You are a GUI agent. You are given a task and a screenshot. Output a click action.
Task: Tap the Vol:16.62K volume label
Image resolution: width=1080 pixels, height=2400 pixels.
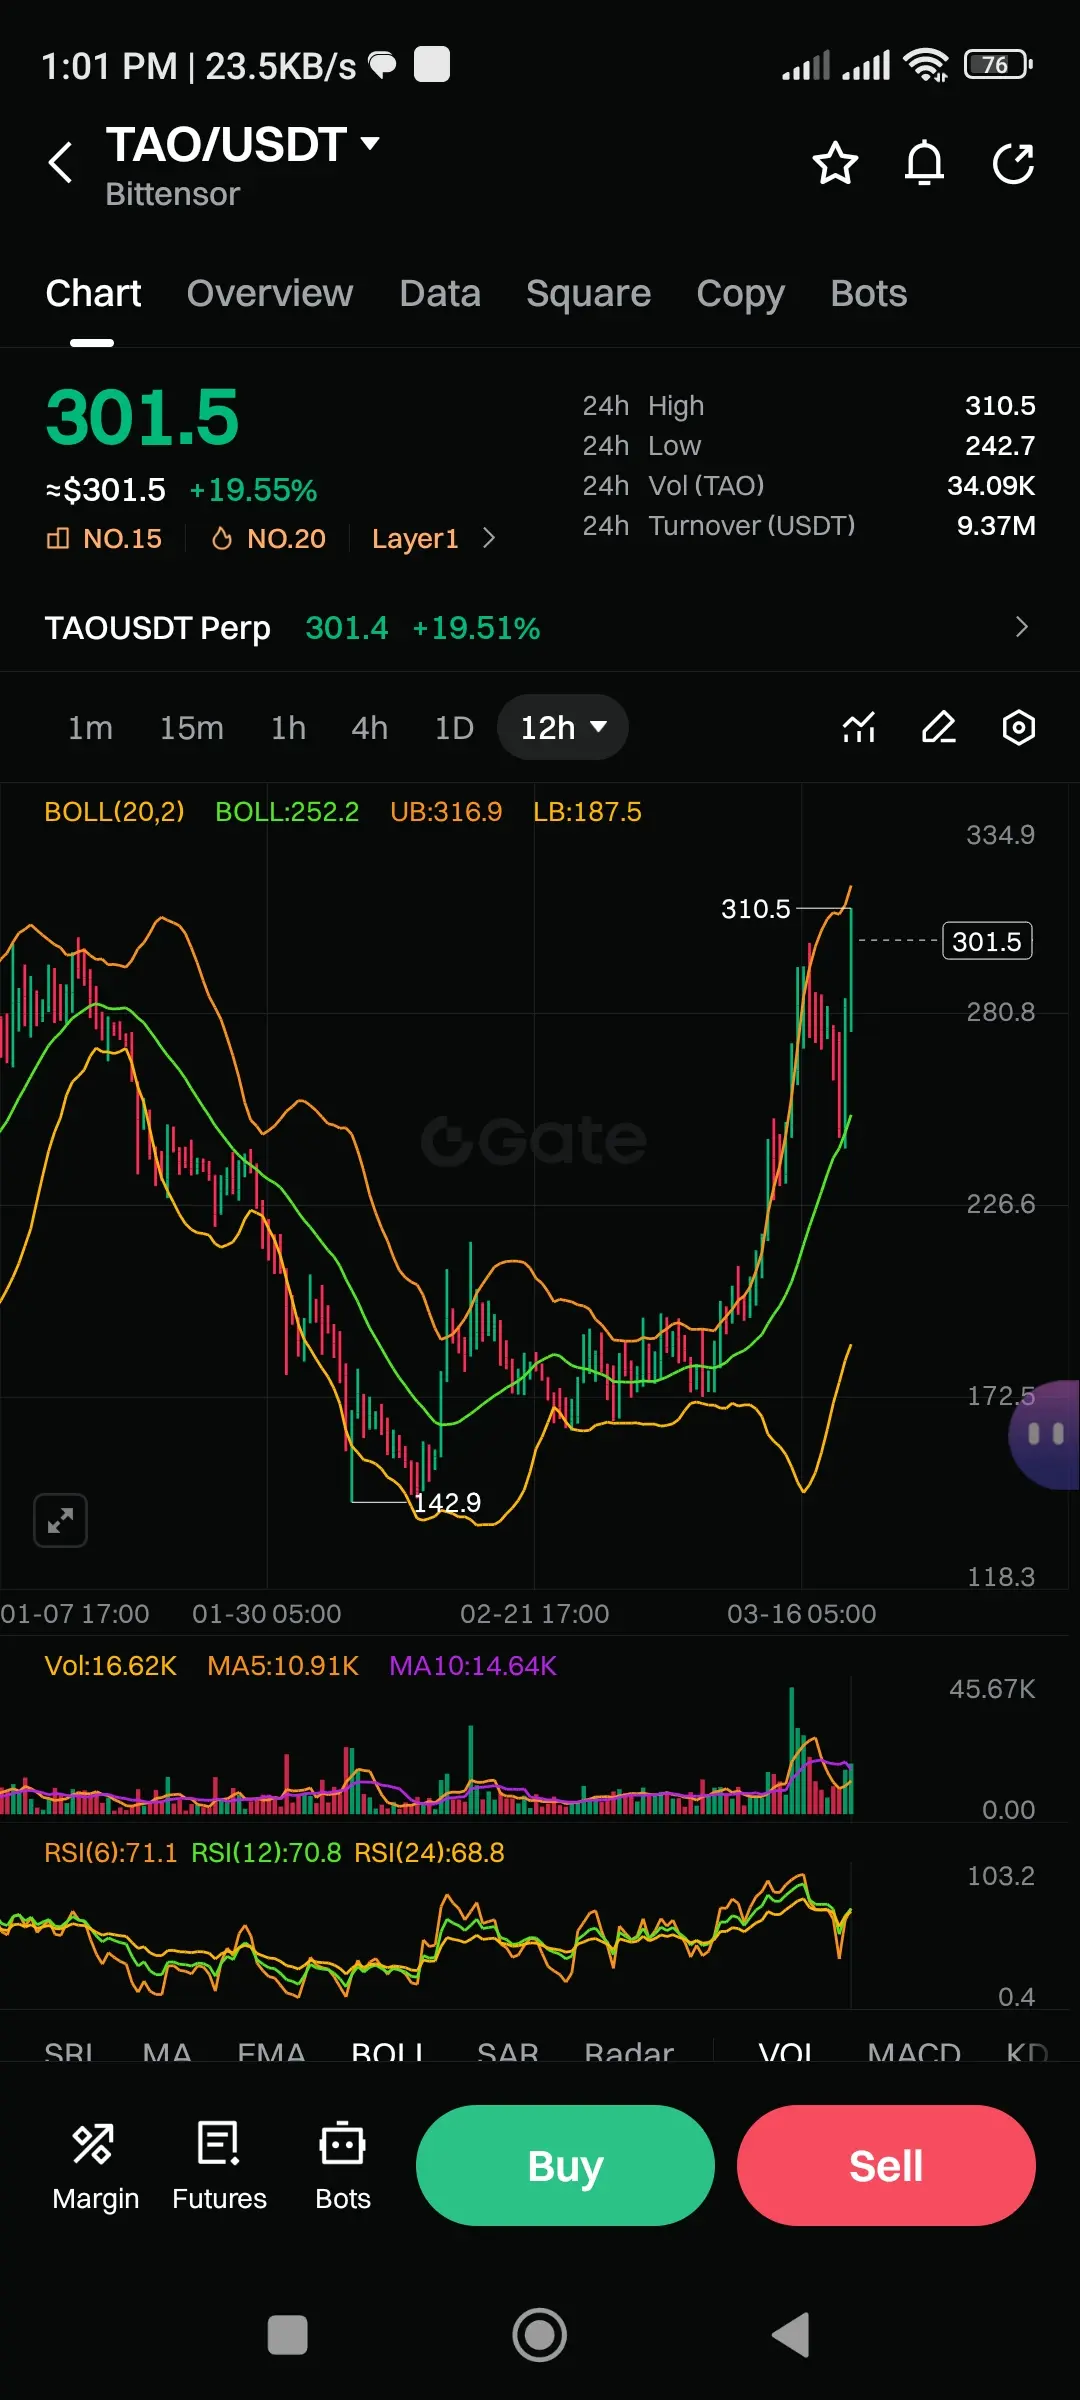tap(111, 1666)
